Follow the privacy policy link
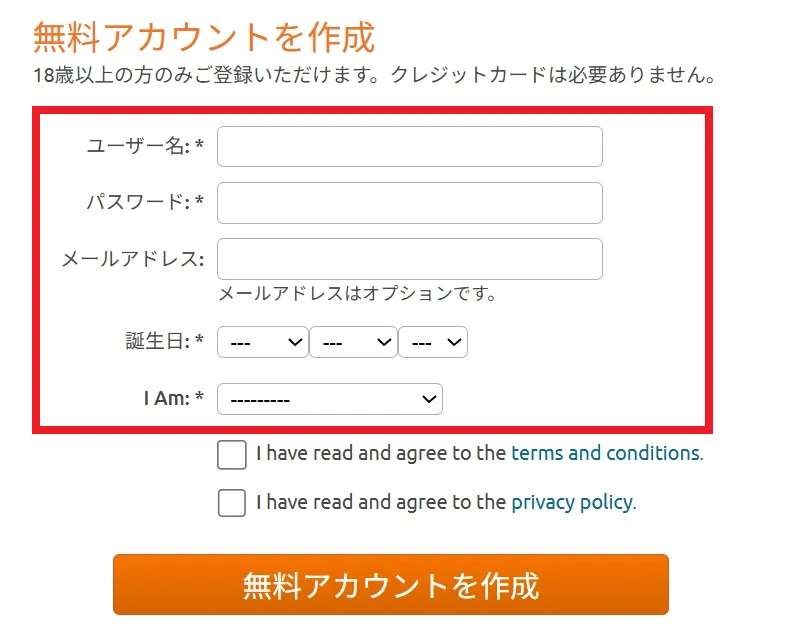This screenshot has height=636, width=787. point(571,502)
